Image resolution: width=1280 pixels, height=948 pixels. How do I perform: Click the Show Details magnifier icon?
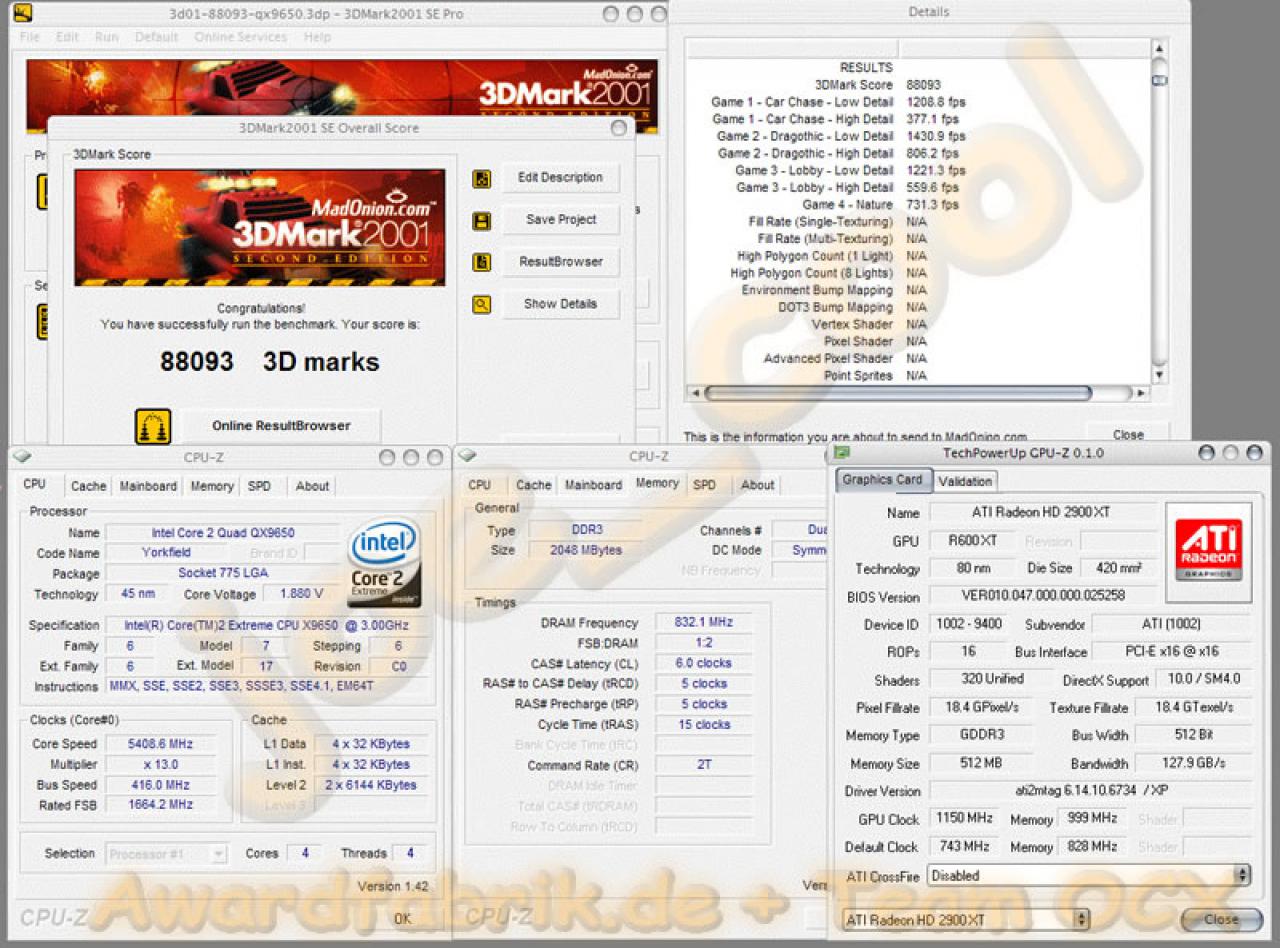click(482, 304)
